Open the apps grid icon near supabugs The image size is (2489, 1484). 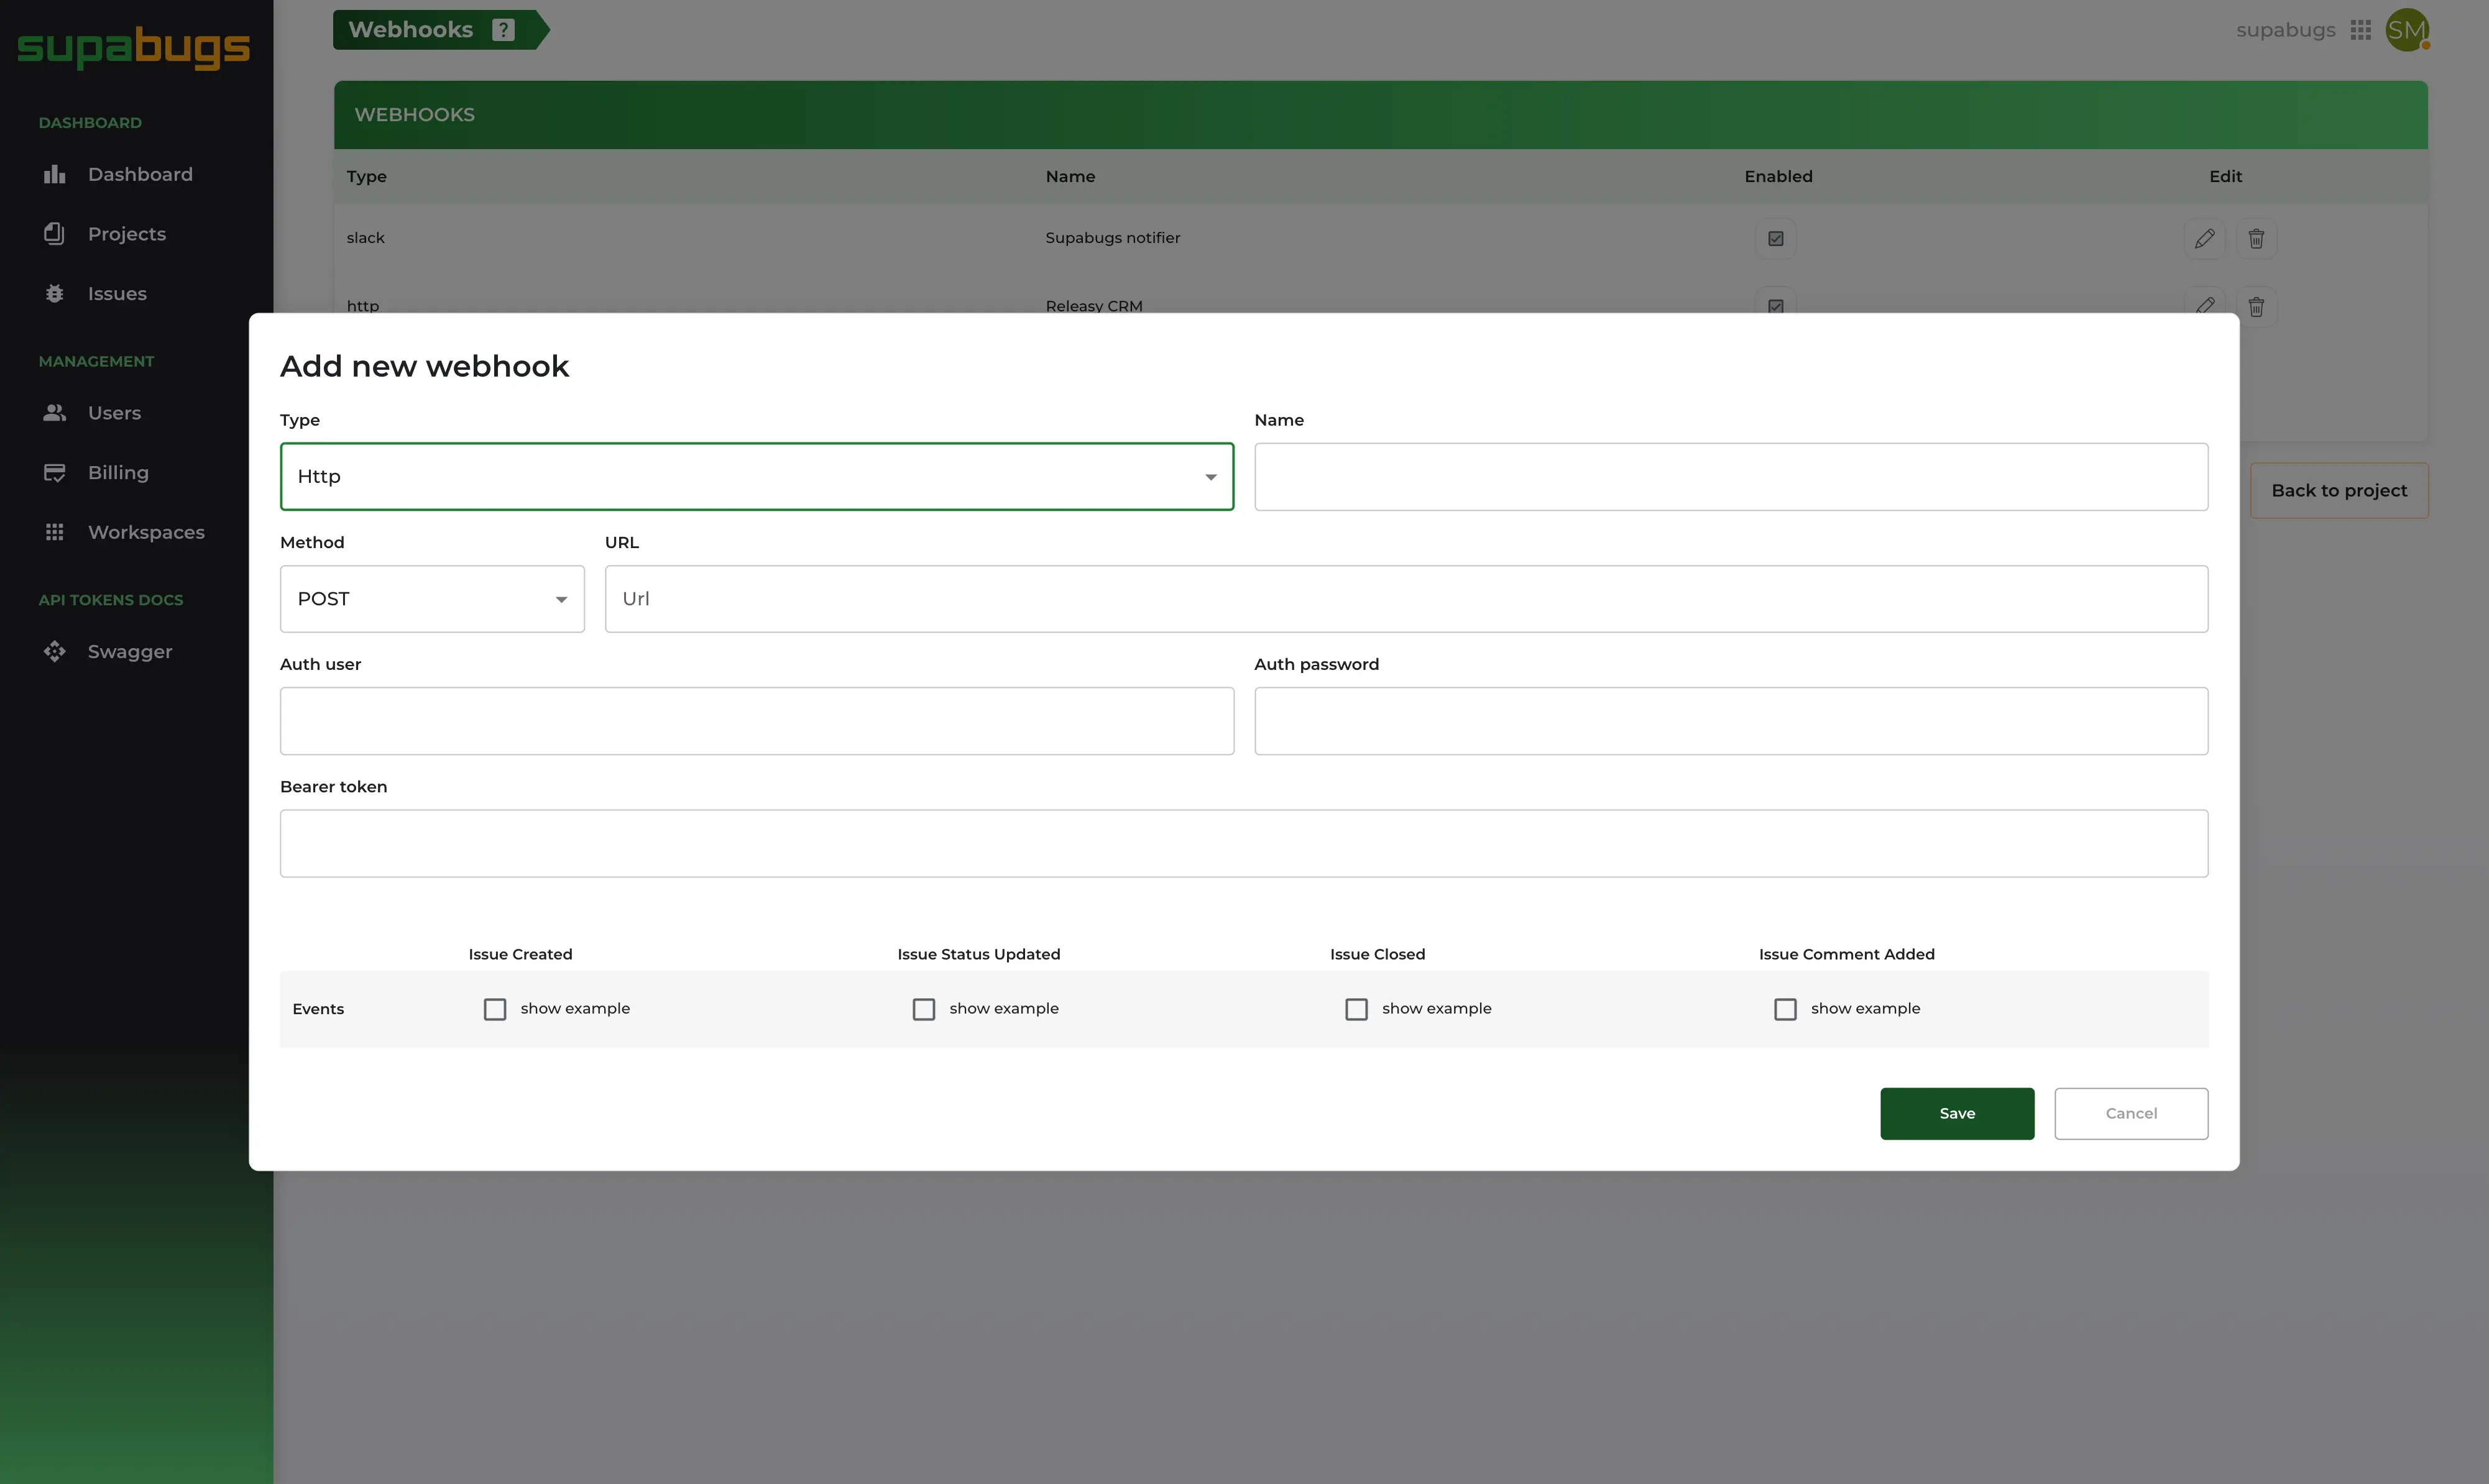[x=2360, y=30]
